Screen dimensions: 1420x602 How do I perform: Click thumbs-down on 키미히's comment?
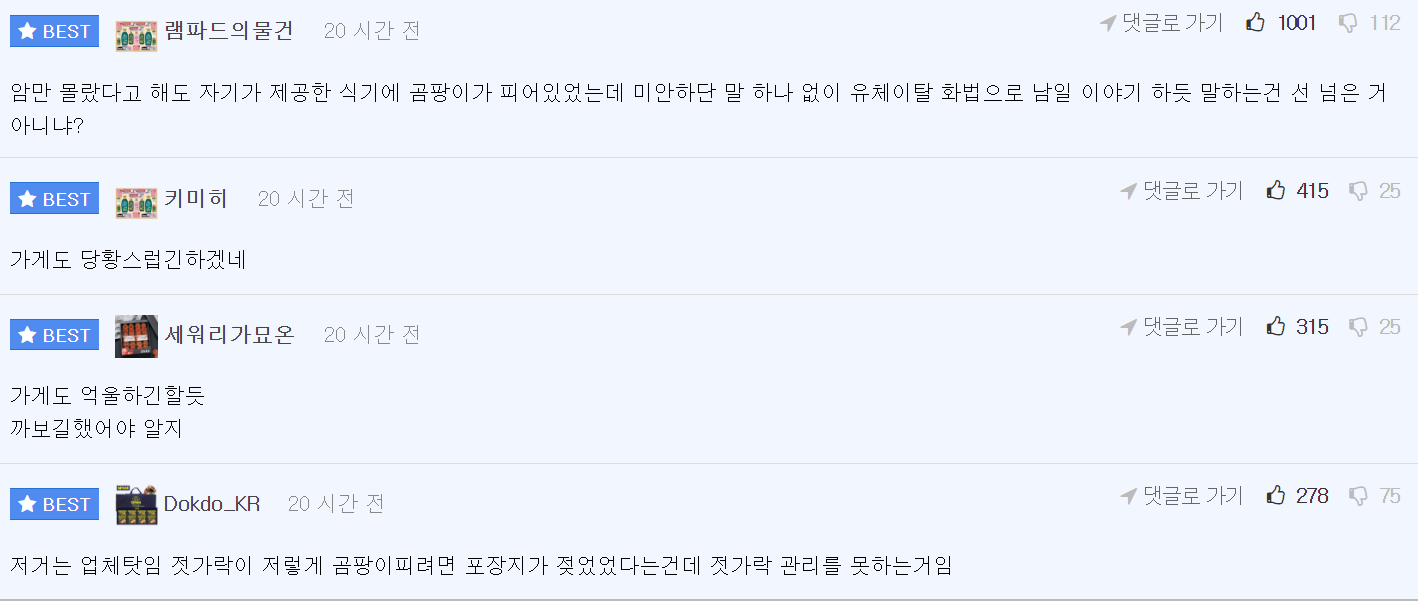1358,190
